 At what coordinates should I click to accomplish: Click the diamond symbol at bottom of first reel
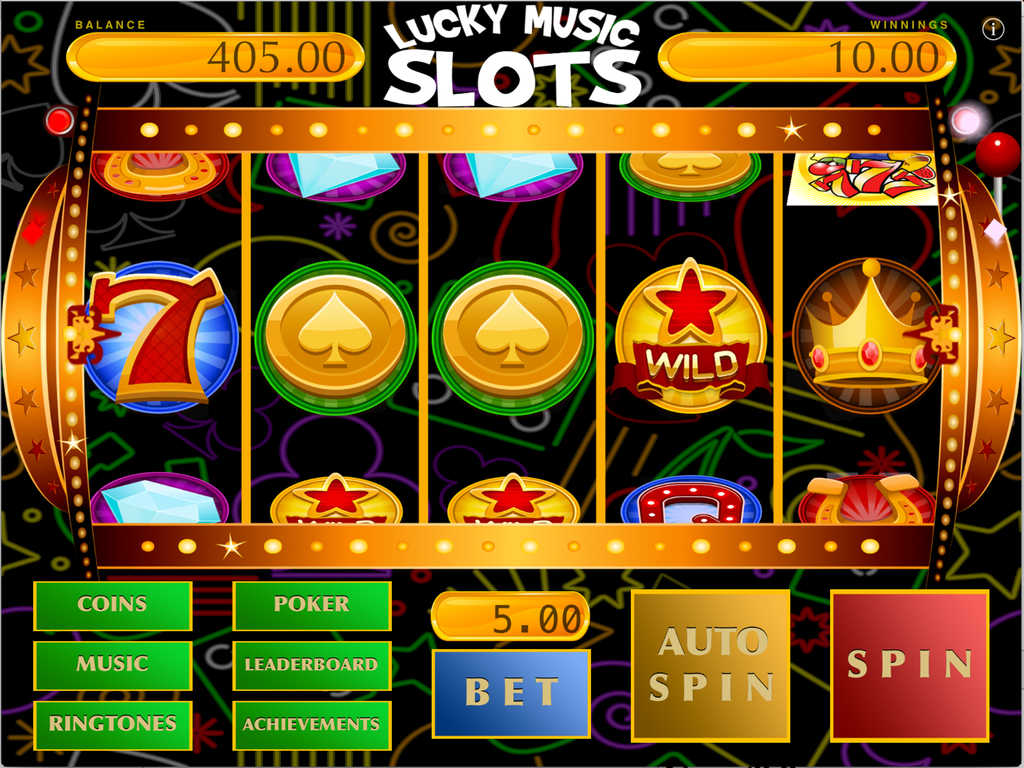coord(160,499)
